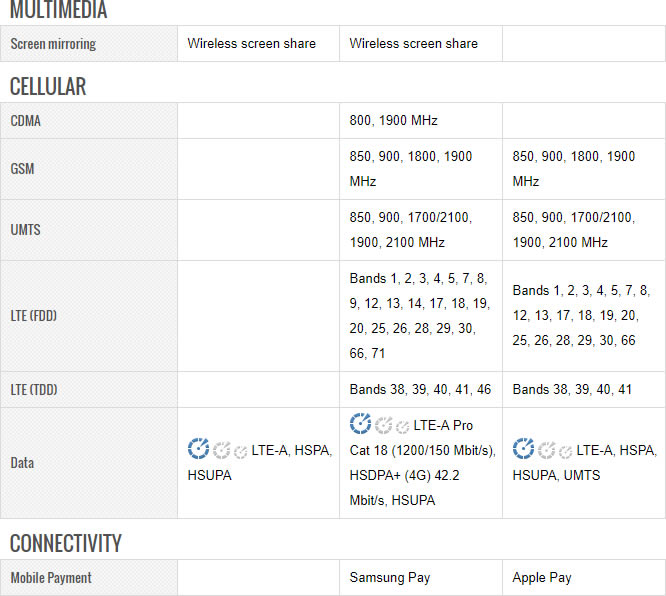
Task: Click the Mobile Payment row label
Action: pos(51,578)
